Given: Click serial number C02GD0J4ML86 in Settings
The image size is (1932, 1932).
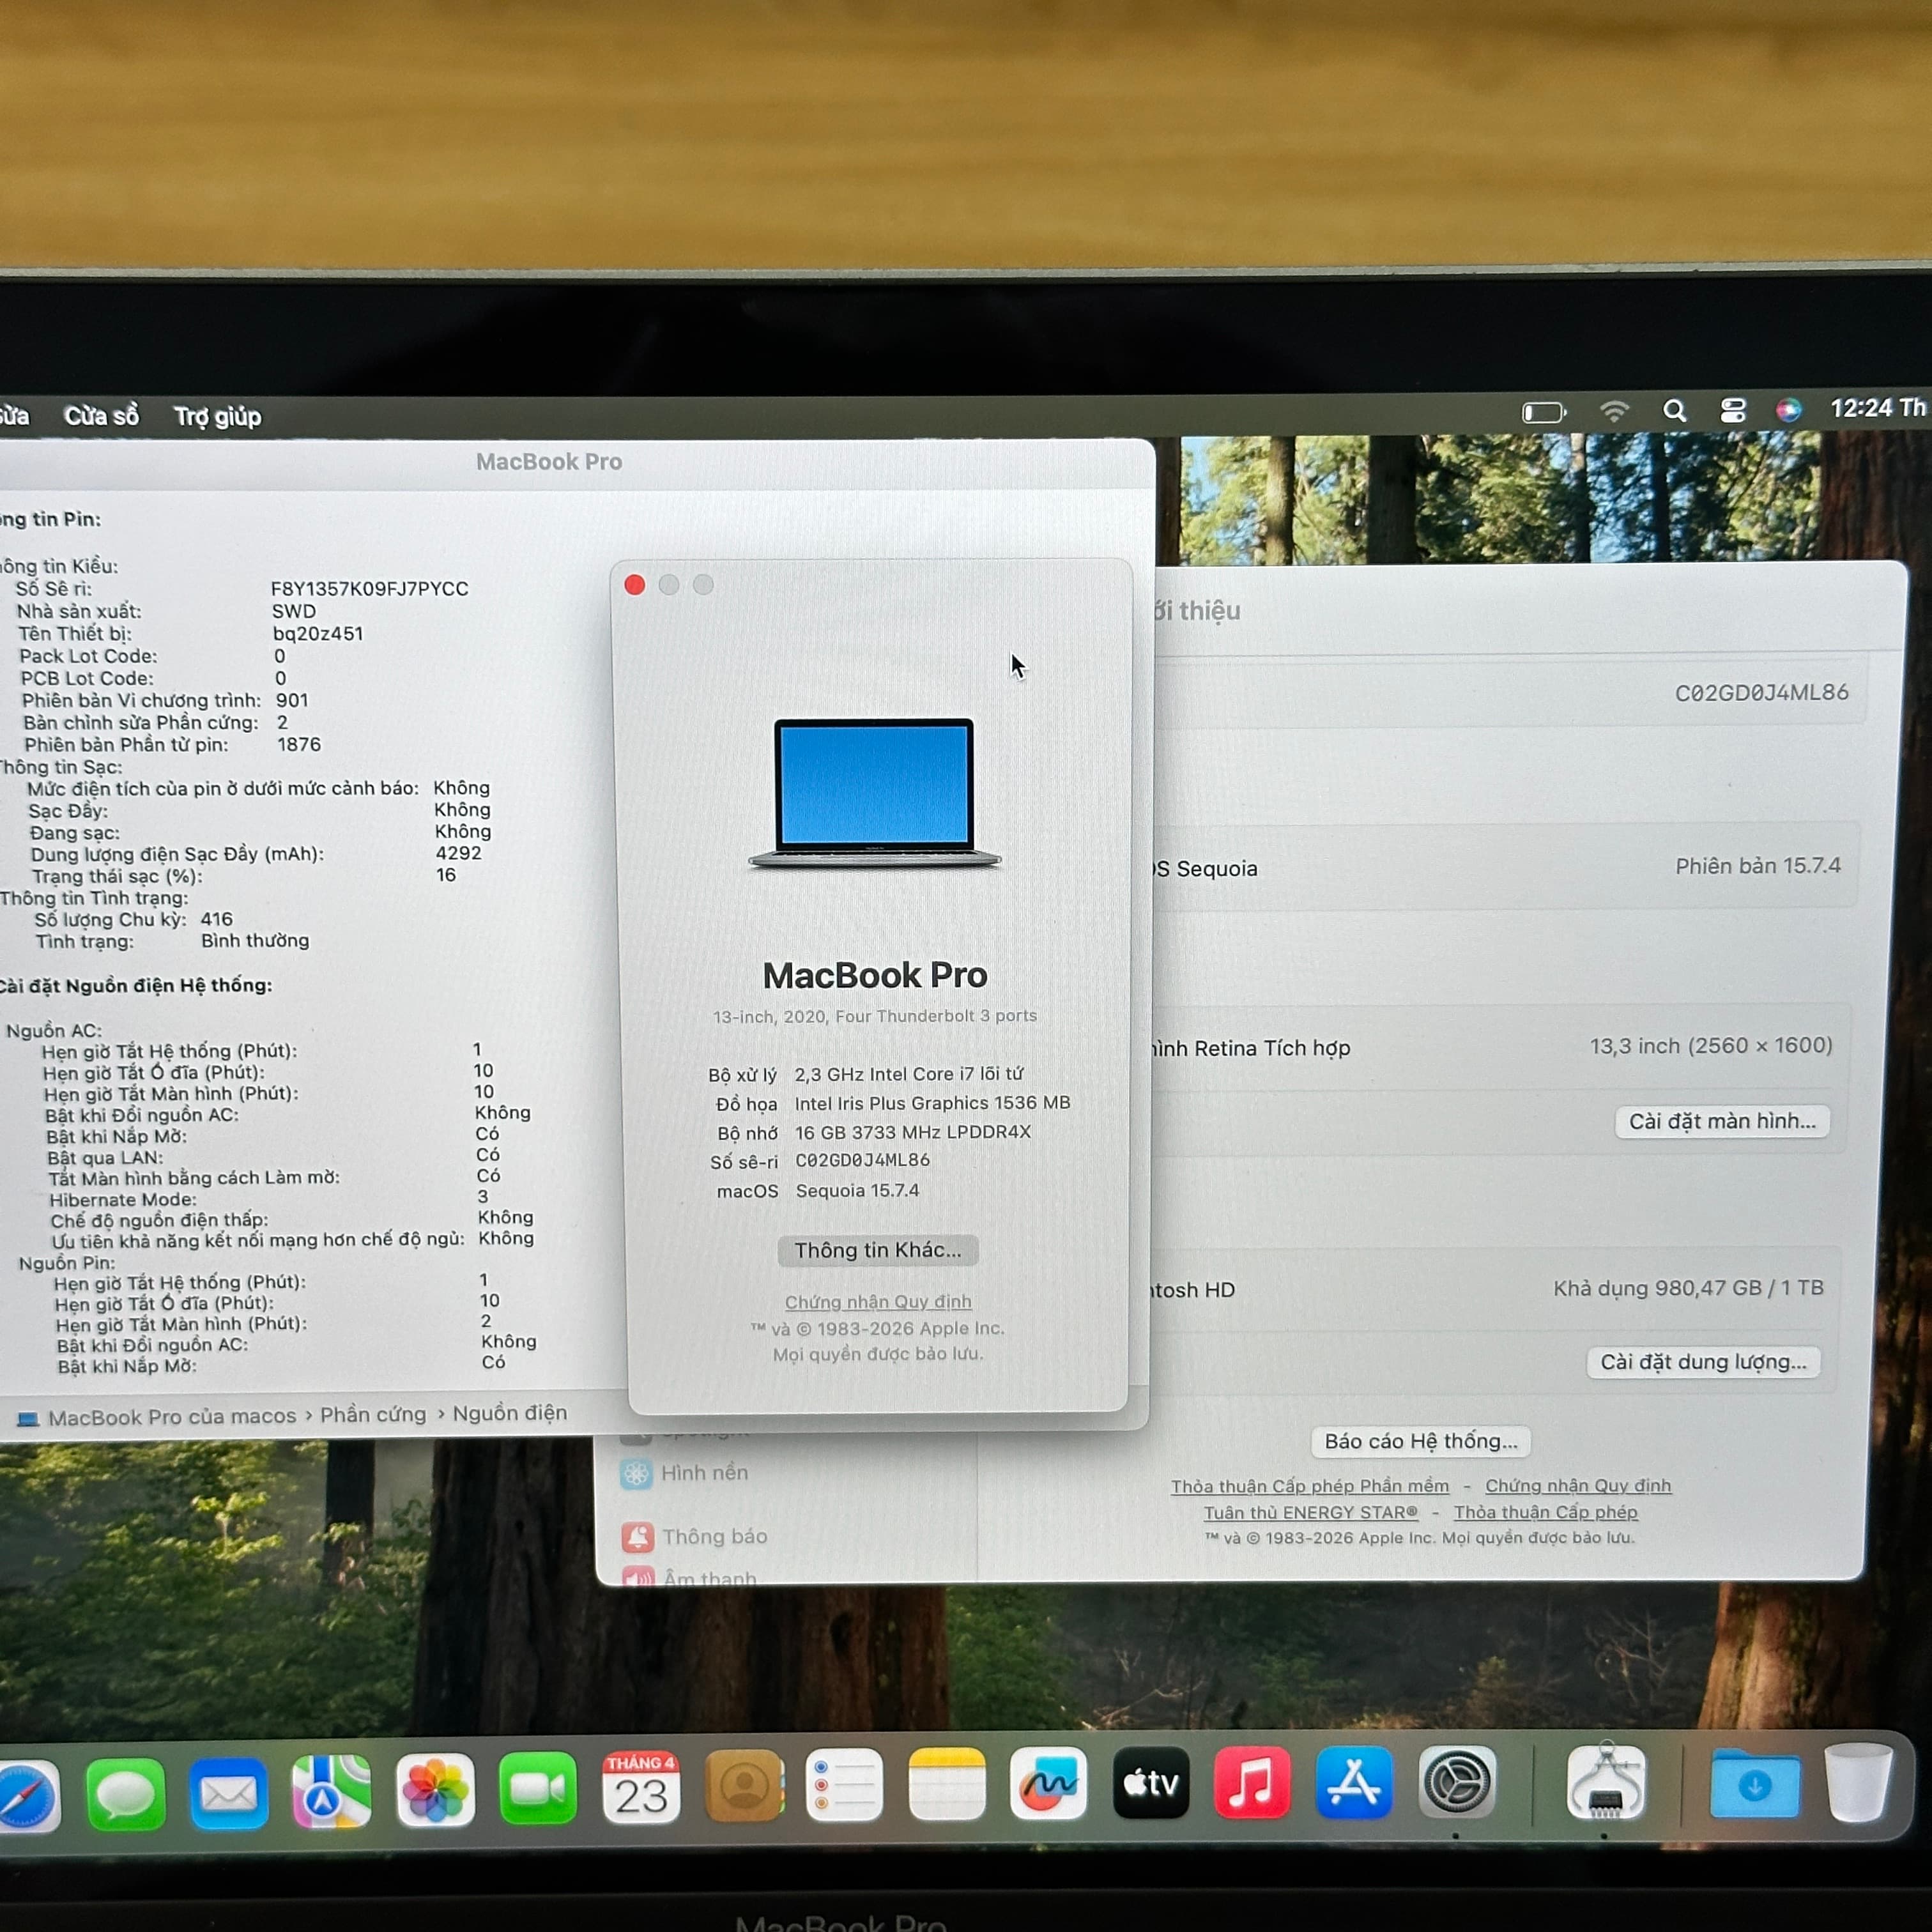Looking at the screenshot, I should (1761, 693).
